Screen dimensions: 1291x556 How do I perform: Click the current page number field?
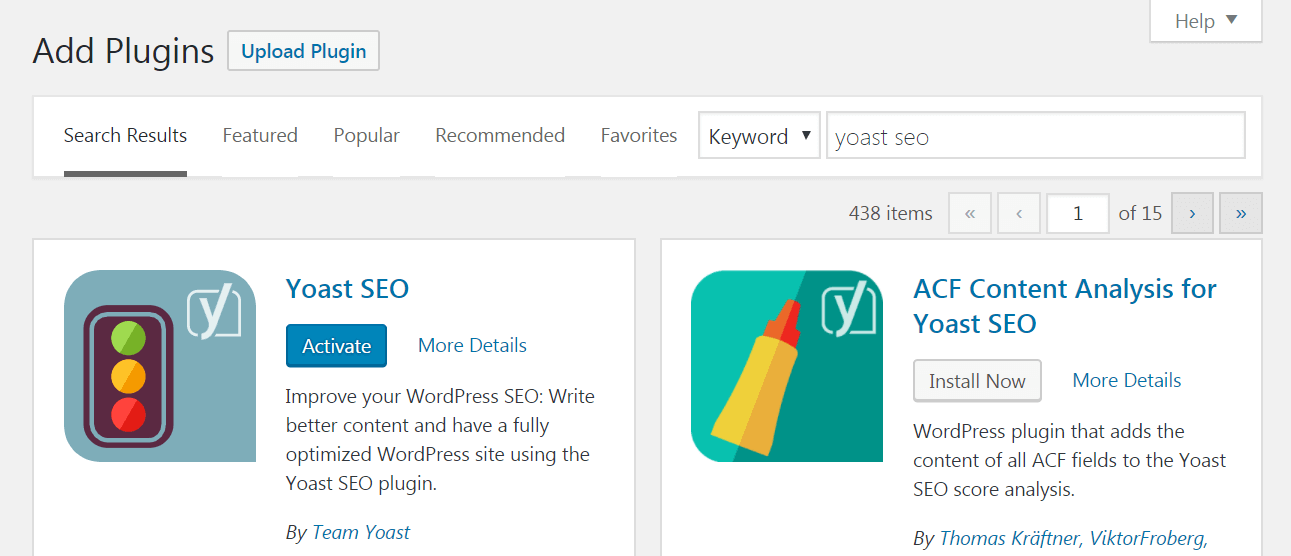coord(1077,213)
